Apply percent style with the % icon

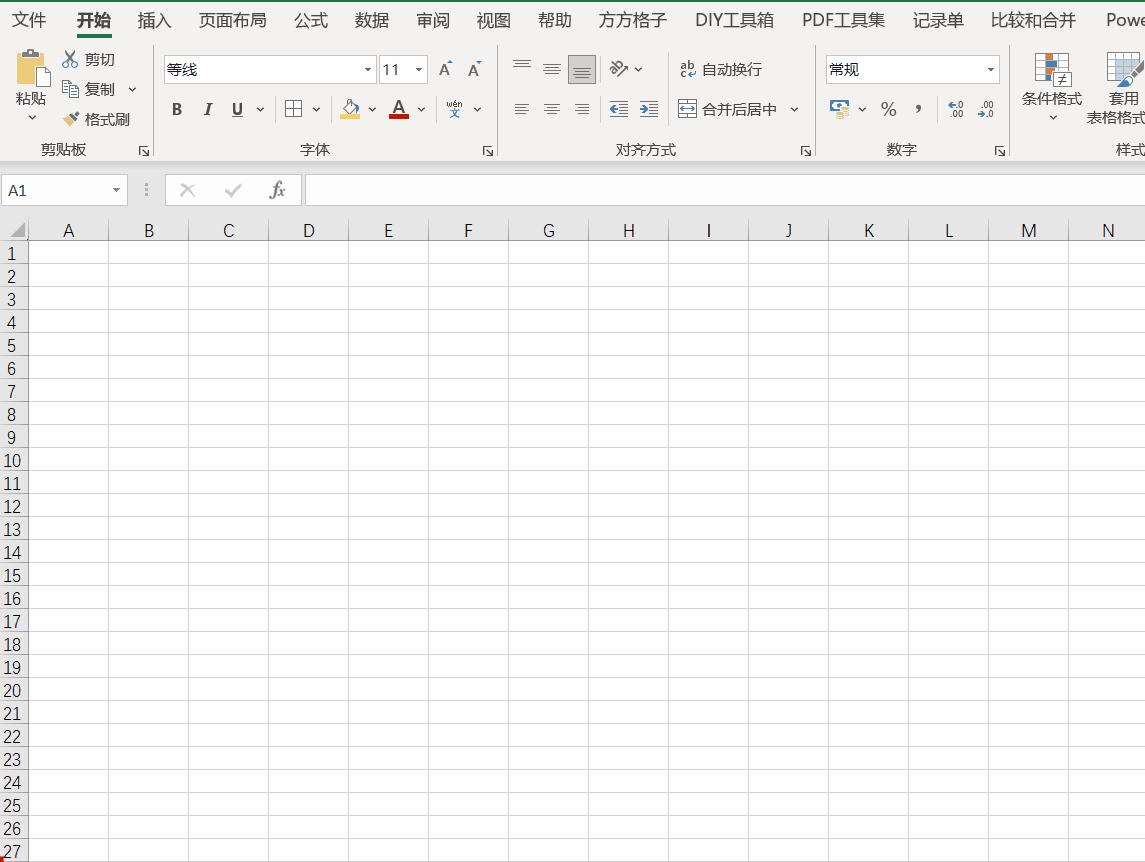[888, 109]
